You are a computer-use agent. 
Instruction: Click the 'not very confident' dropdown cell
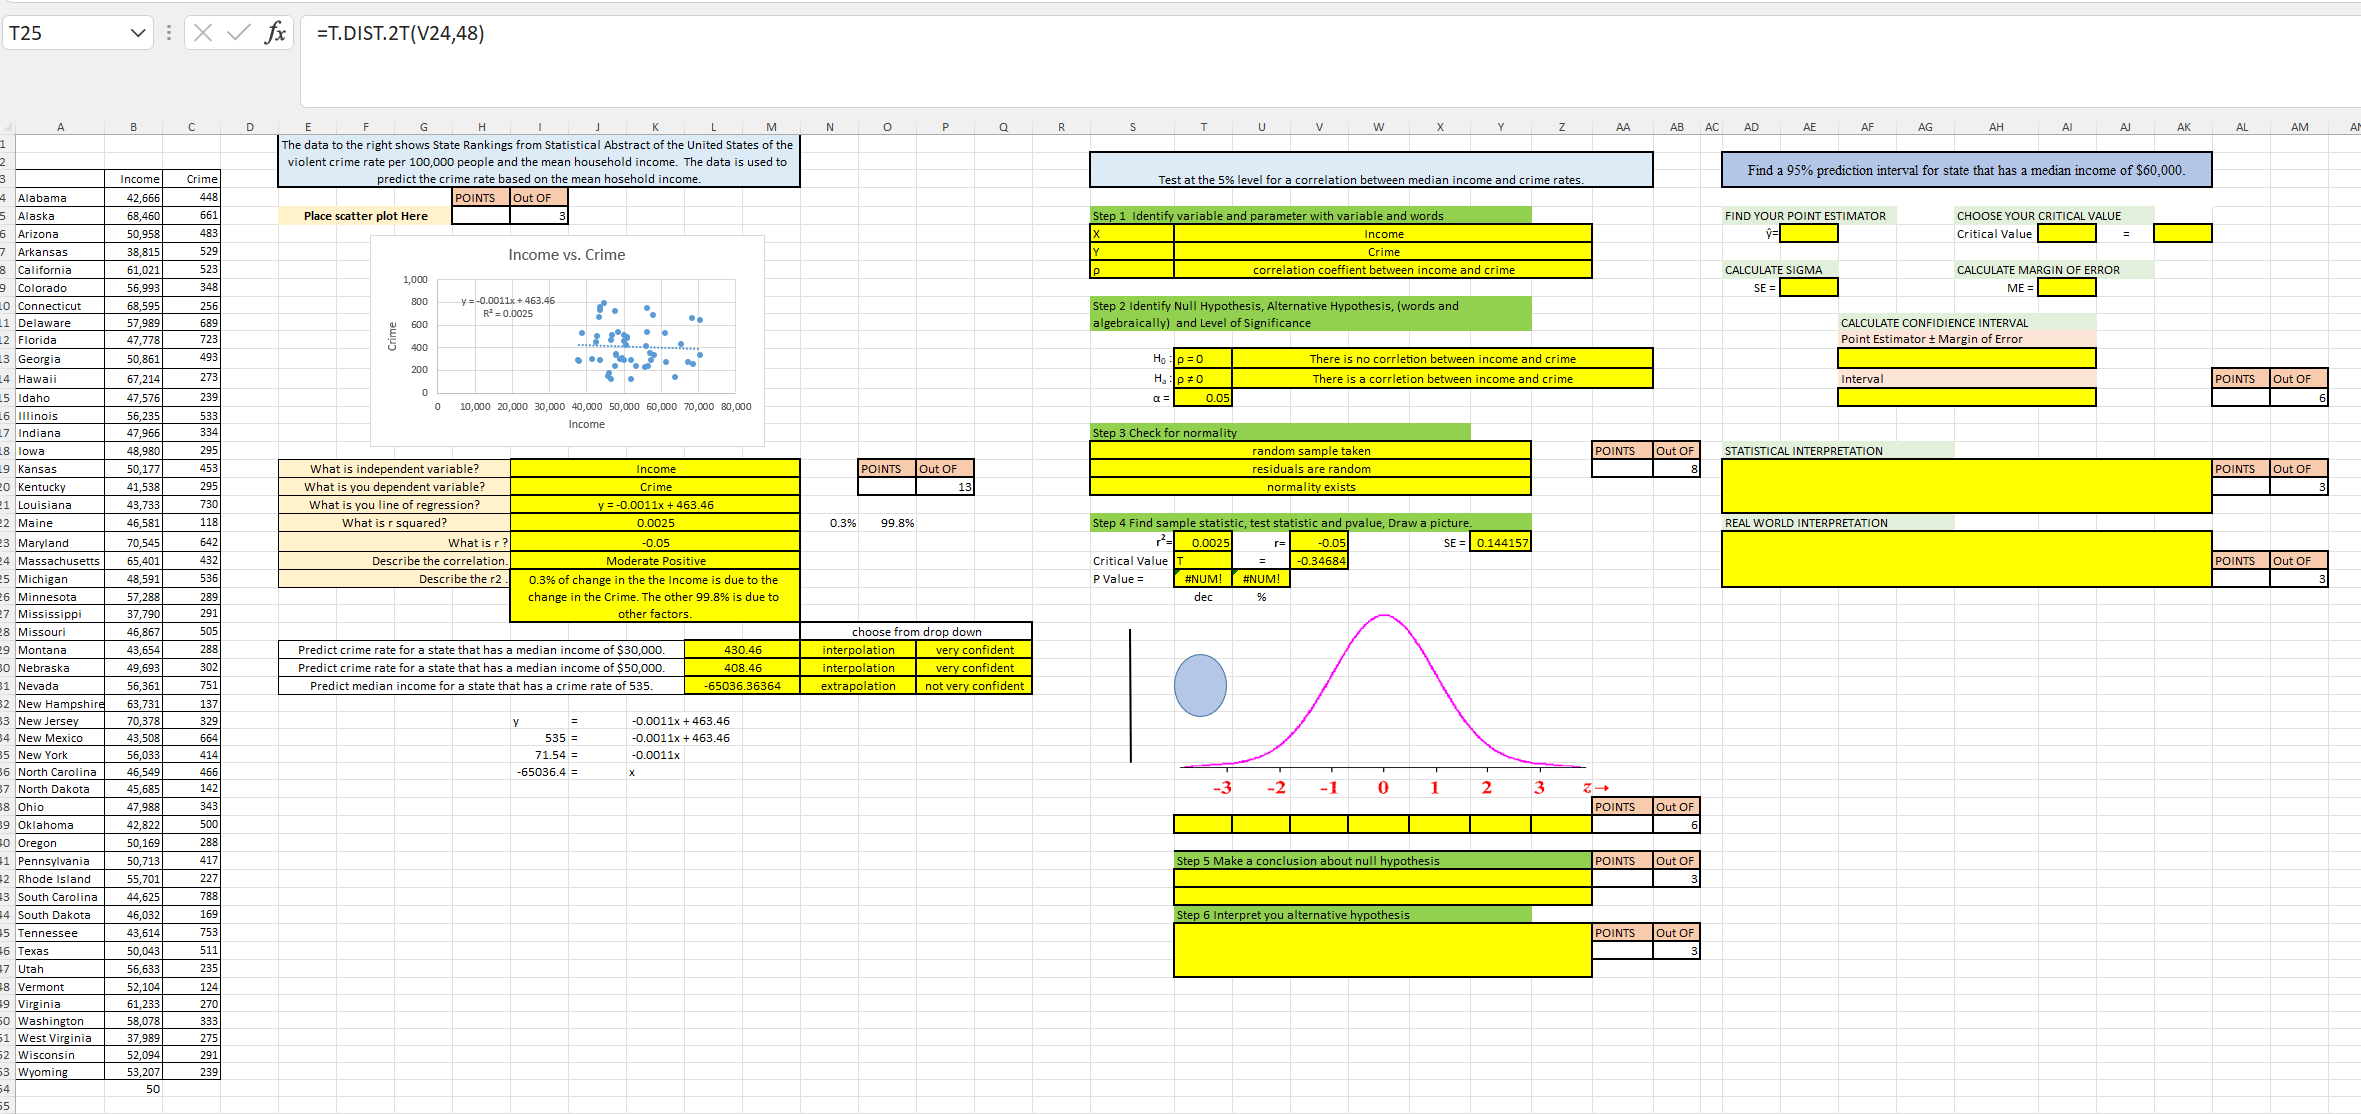[973, 686]
